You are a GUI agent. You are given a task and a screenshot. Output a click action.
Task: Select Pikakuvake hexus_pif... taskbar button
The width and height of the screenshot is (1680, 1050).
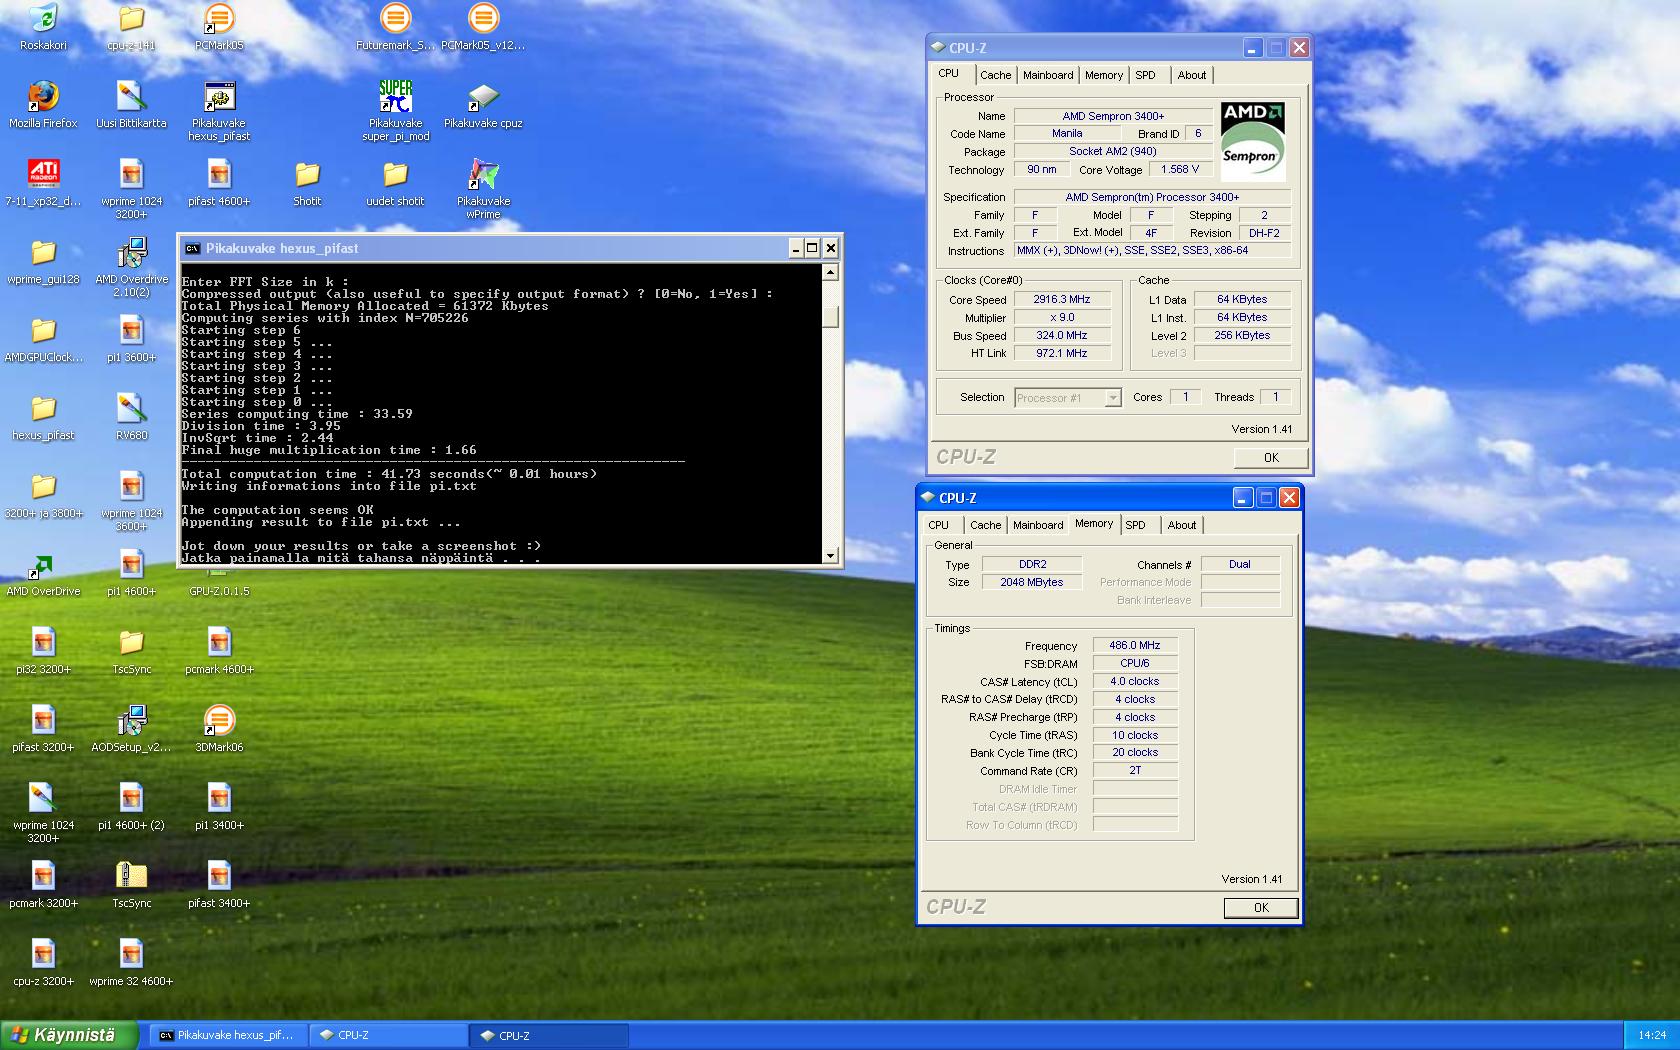[x=229, y=1035]
